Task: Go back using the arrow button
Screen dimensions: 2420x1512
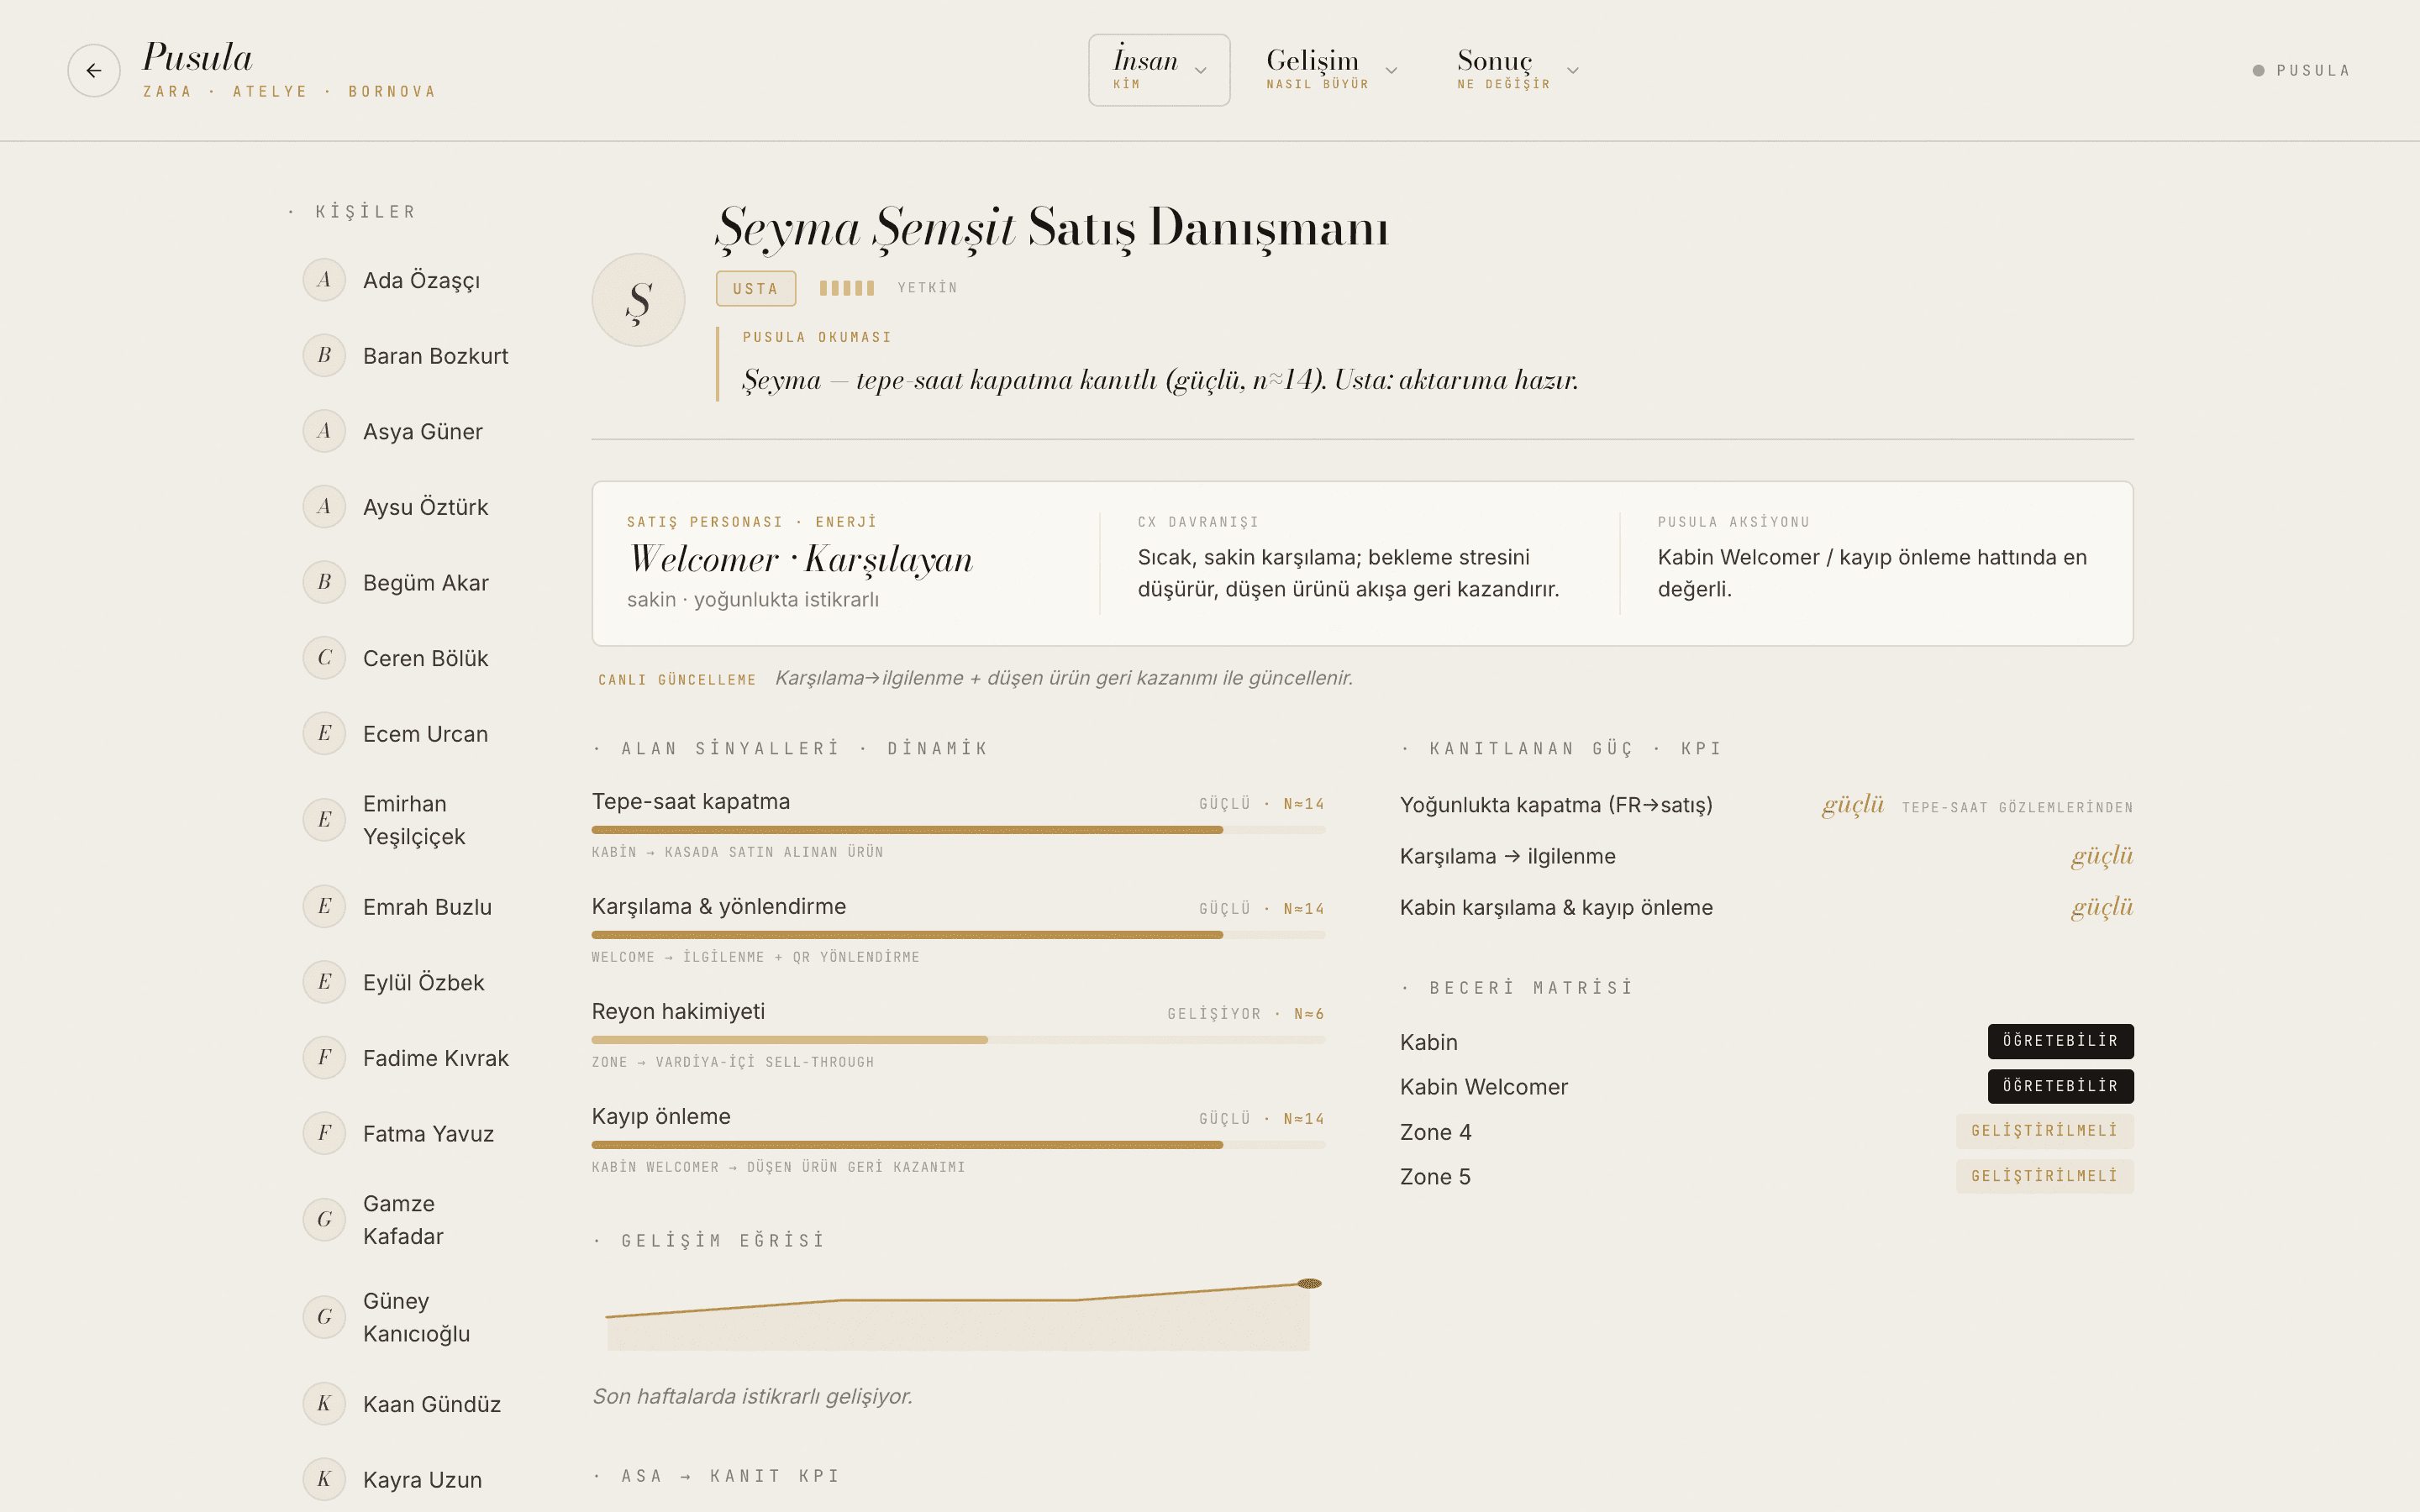Action: point(94,70)
